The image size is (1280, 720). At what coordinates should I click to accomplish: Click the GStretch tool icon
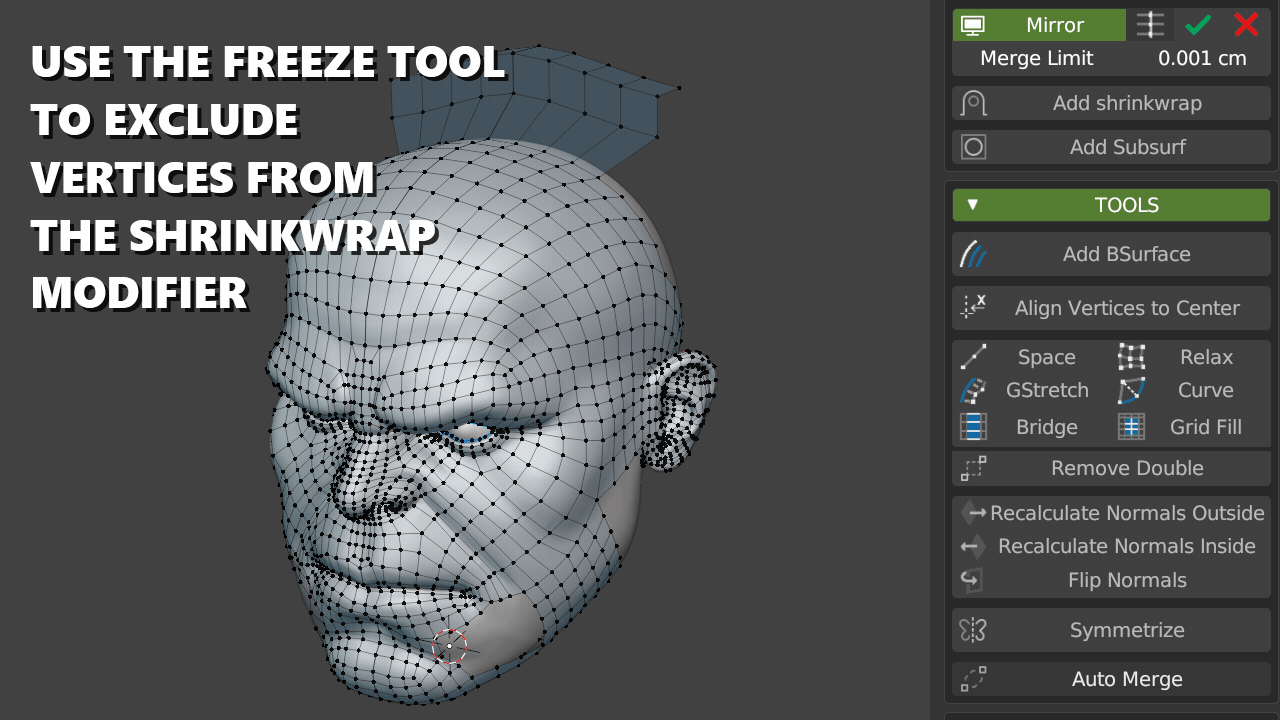click(973, 390)
